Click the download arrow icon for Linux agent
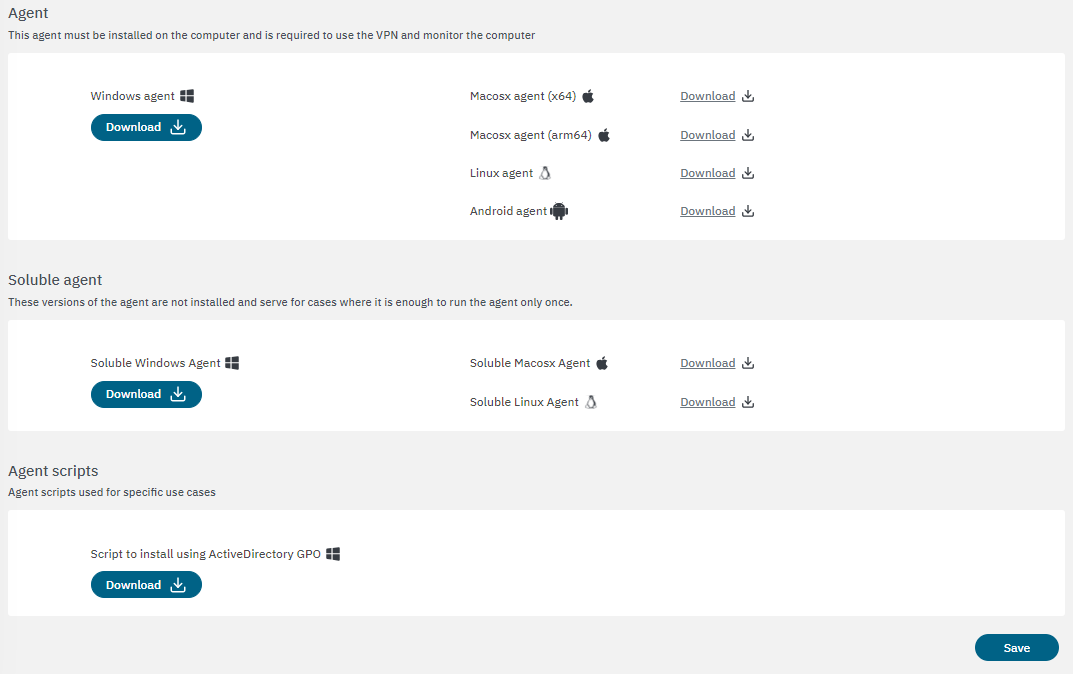This screenshot has width=1073, height=674. tap(748, 173)
